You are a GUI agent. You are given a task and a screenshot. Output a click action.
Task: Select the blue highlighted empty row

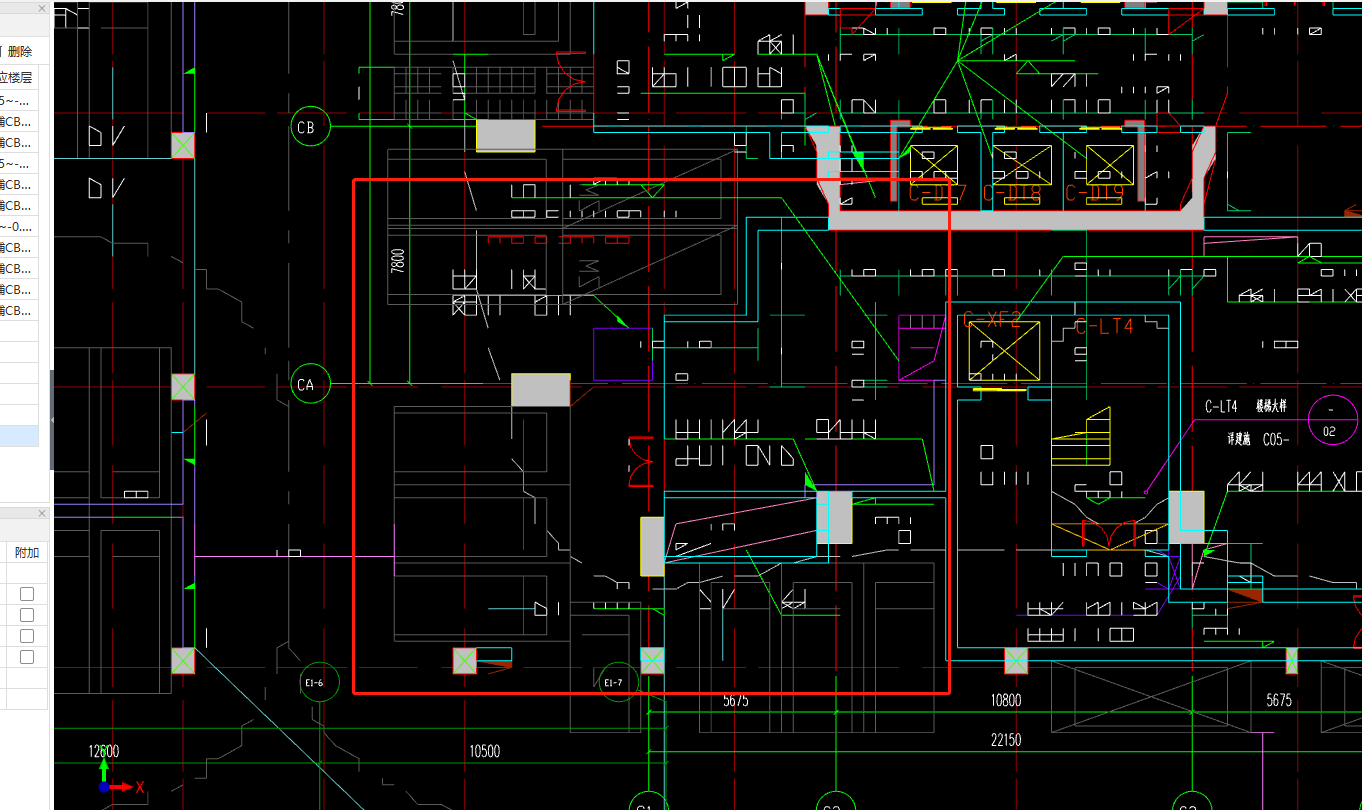click(19, 436)
